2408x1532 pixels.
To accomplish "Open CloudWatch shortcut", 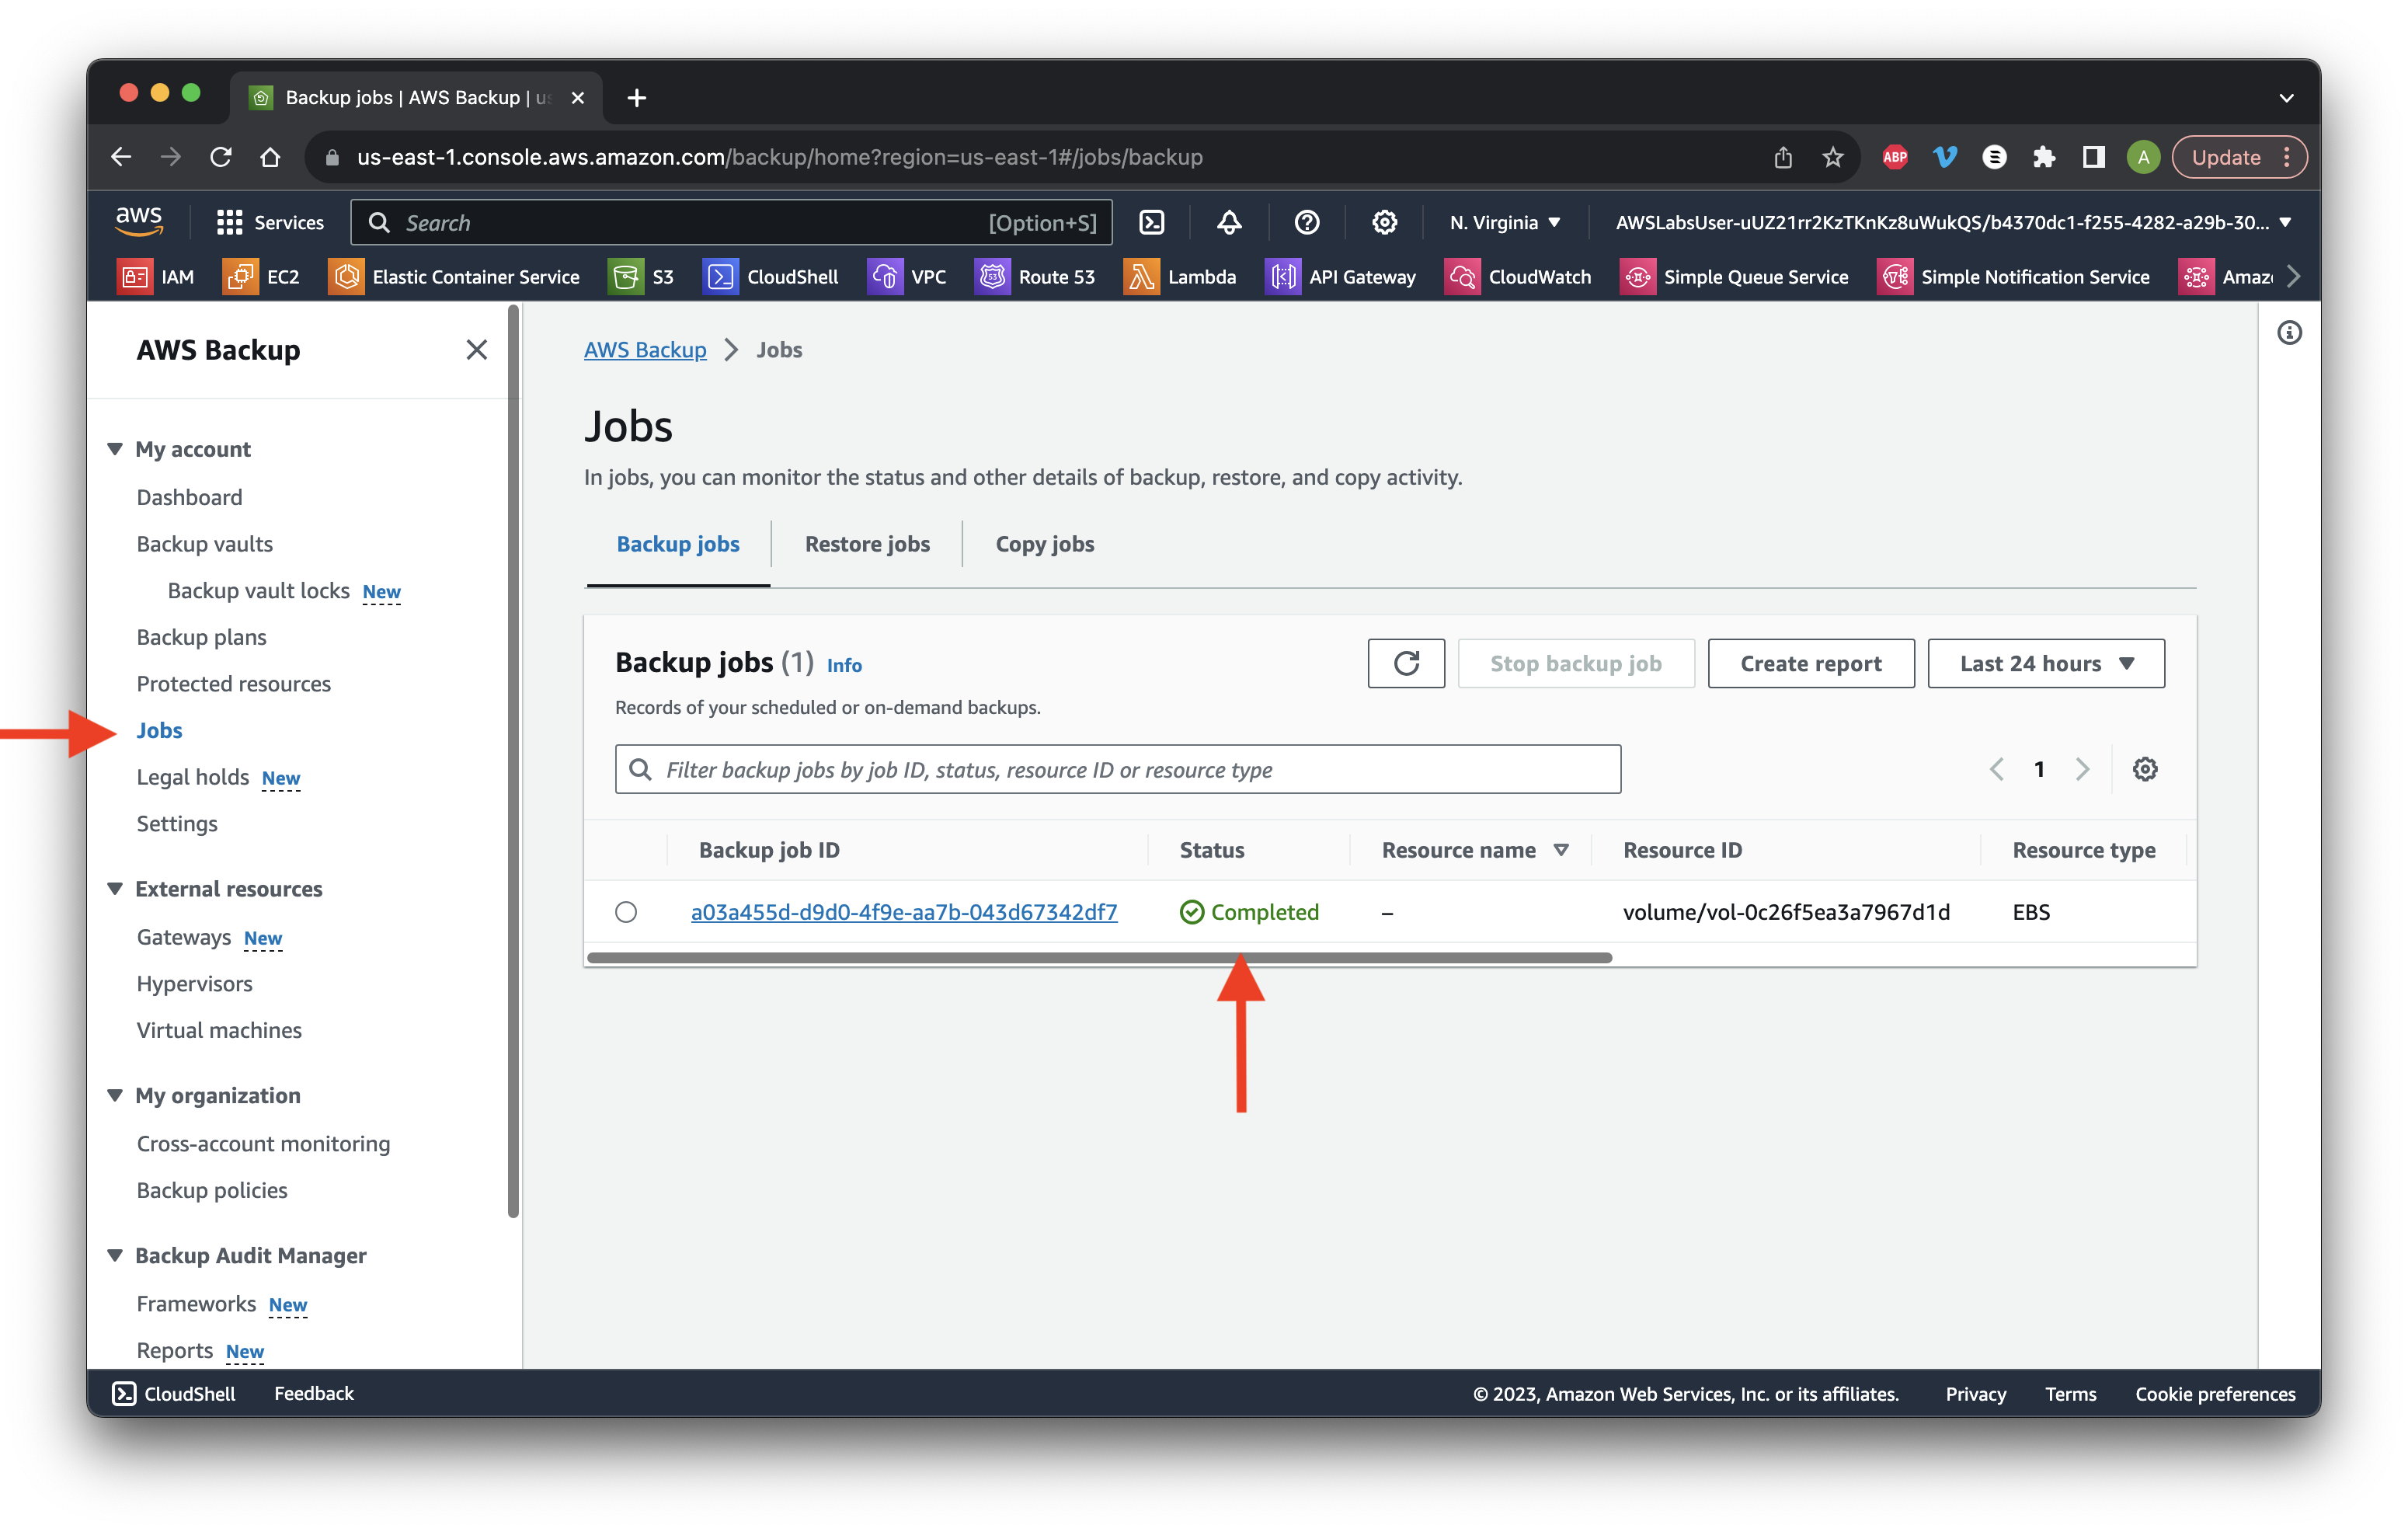I will pos(1518,277).
